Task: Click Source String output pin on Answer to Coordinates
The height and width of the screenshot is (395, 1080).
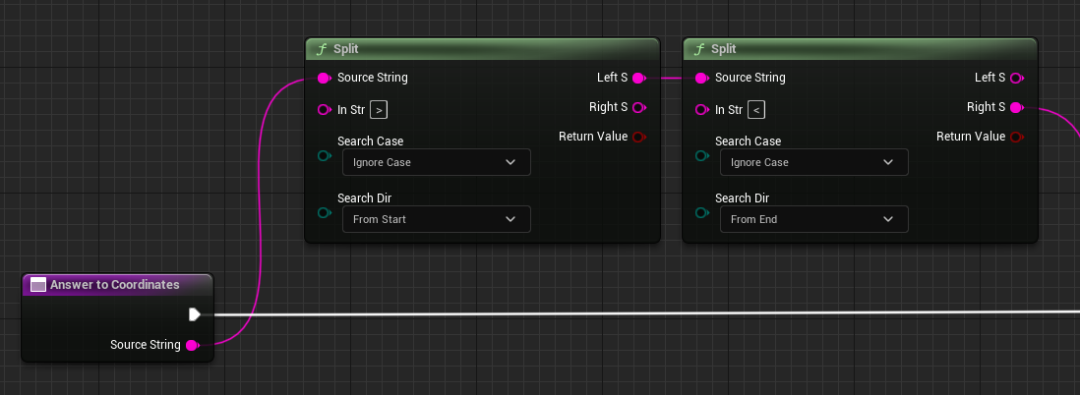Action: [x=192, y=345]
